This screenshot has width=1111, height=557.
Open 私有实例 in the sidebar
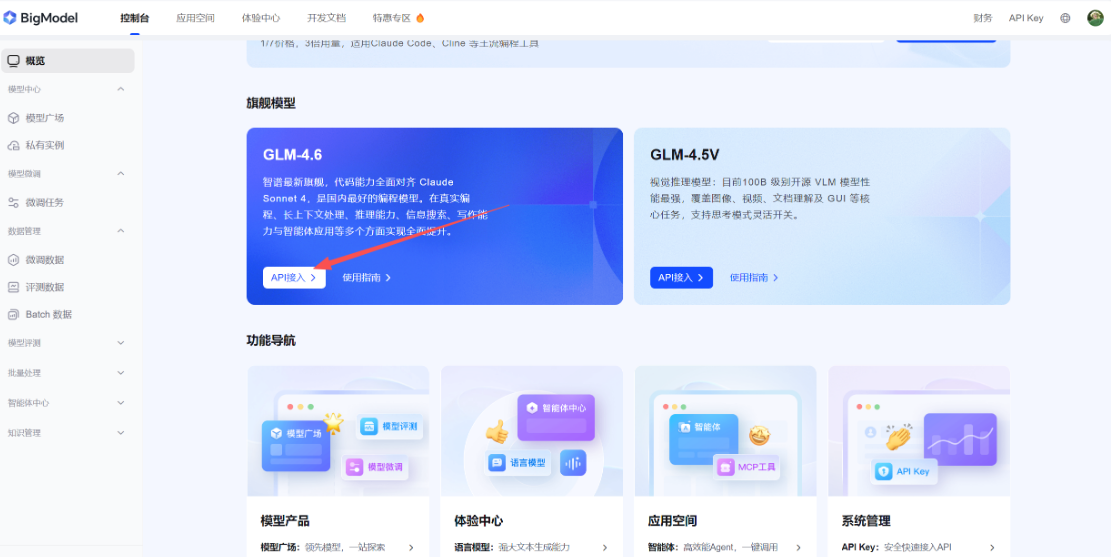(44, 145)
